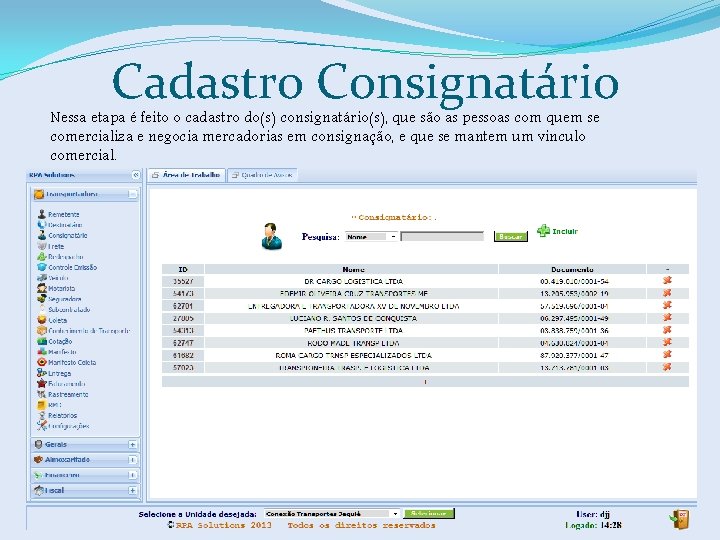
Task: Delete the ENTREGADORA XV DE NOVEMBRO row
Action: pos(667,305)
